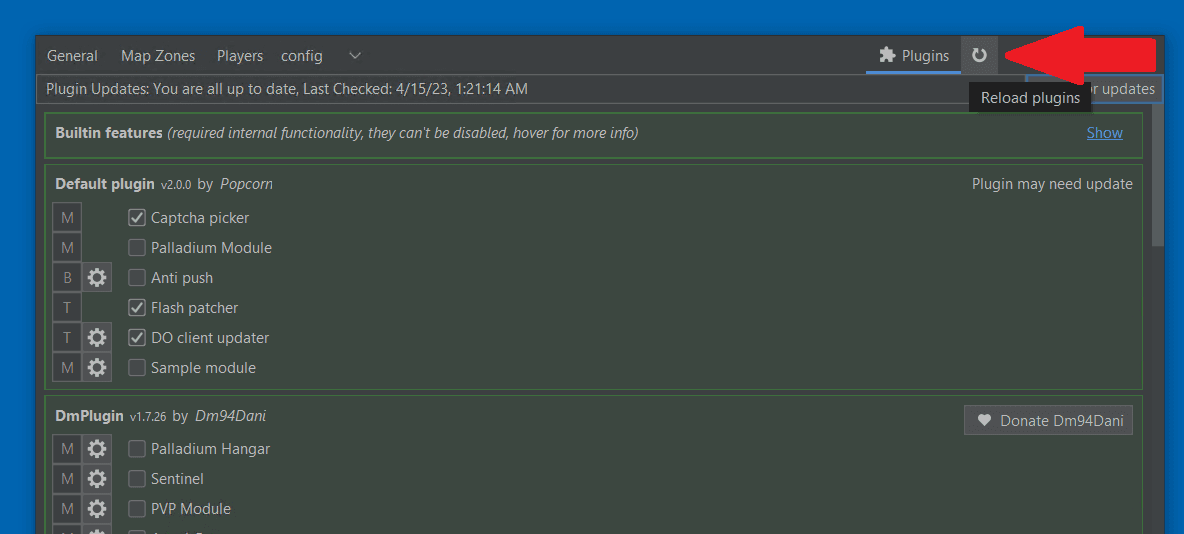
Task: Select the Plugins tab
Action: 914,56
